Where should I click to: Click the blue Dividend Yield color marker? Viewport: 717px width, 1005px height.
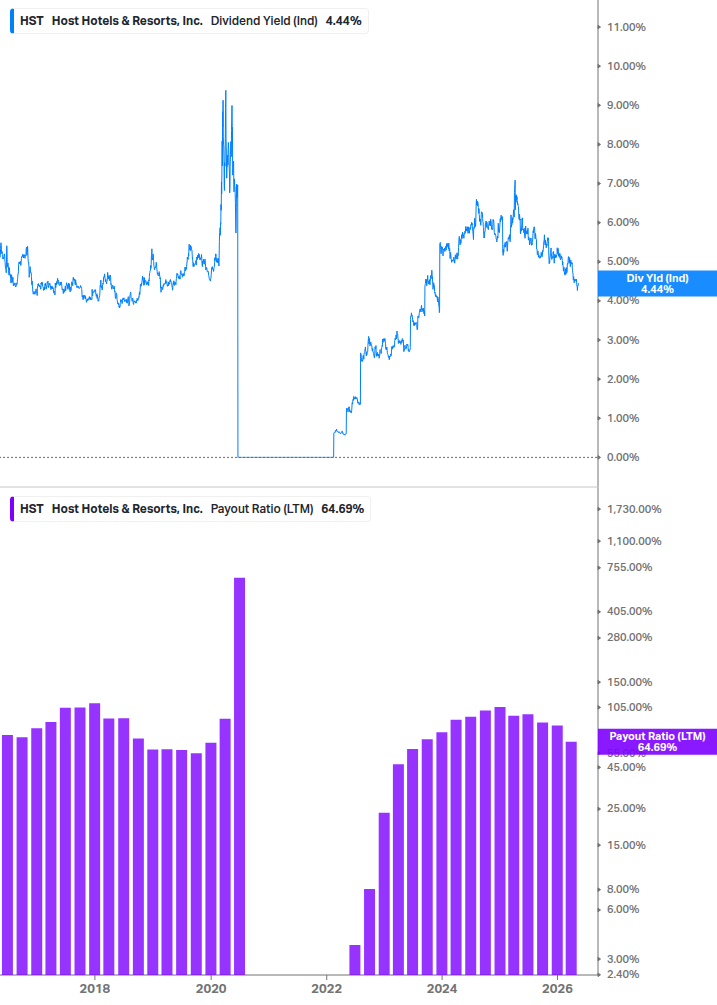point(12,21)
